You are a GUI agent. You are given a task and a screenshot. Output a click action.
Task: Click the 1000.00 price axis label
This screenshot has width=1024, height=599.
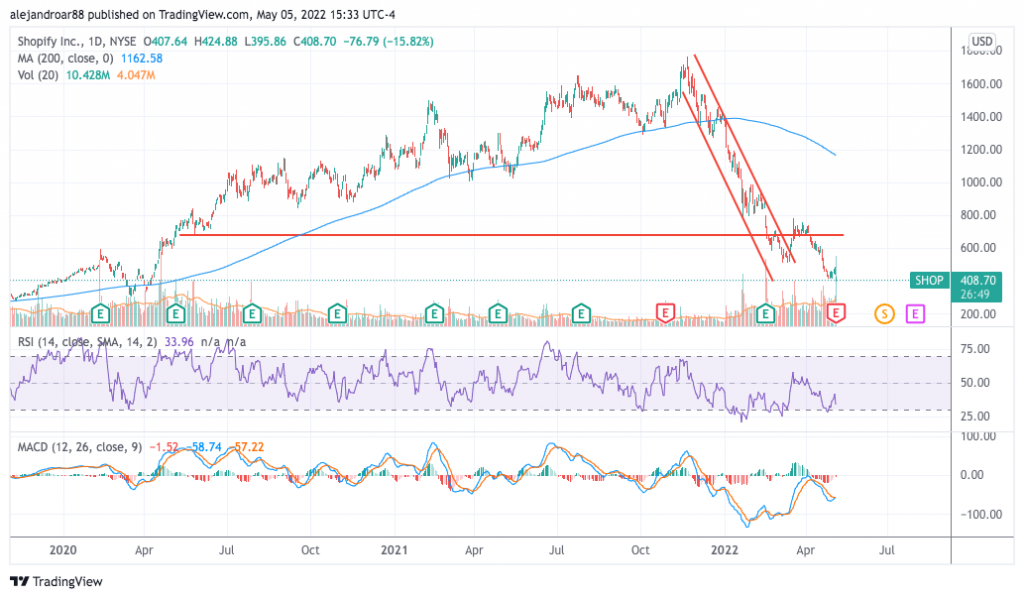pos(981,182)
